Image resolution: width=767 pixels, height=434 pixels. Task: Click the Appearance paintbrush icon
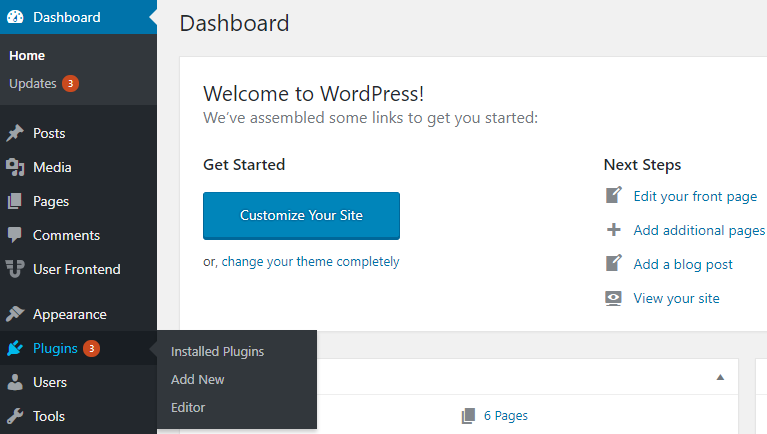click(15, 314)
